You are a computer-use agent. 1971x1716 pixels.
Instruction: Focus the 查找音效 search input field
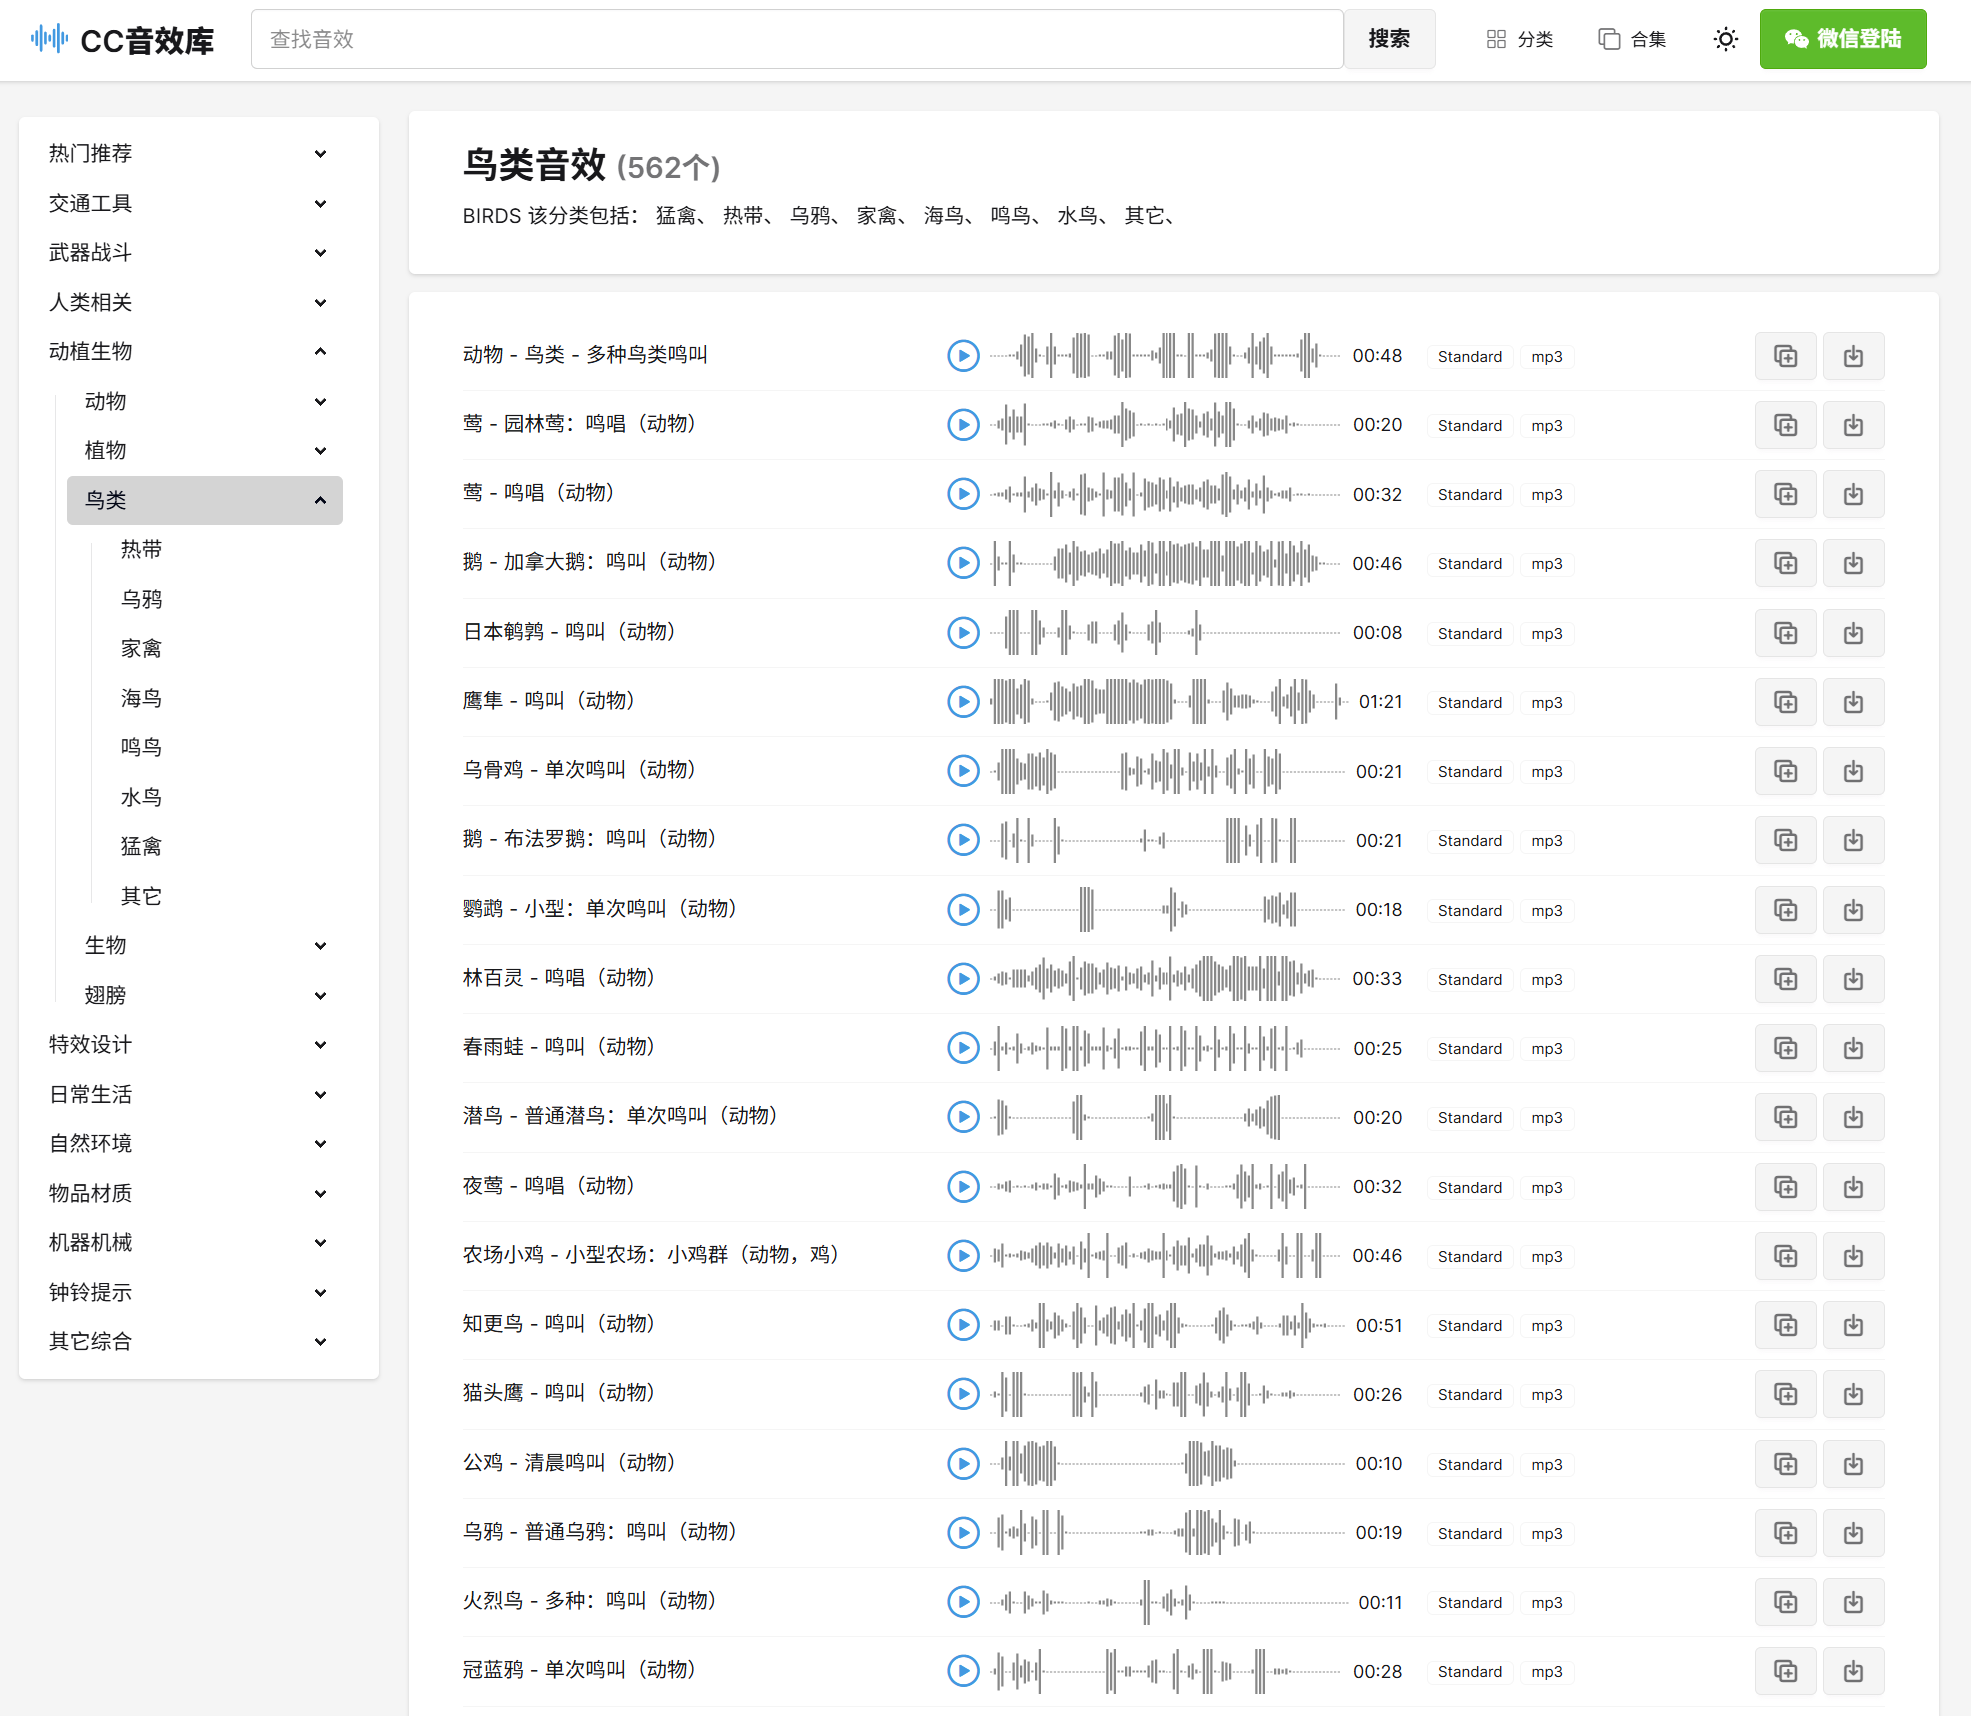796,39
